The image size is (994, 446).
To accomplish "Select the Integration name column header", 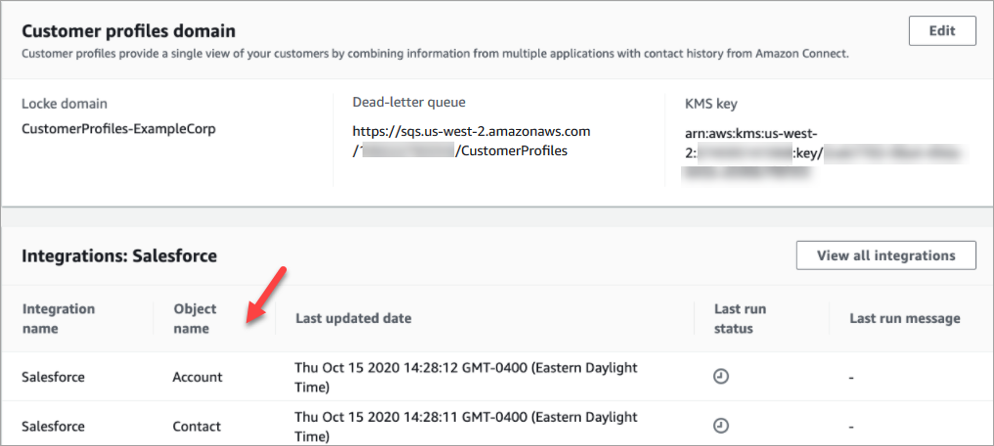I will [x=58, y=319].
